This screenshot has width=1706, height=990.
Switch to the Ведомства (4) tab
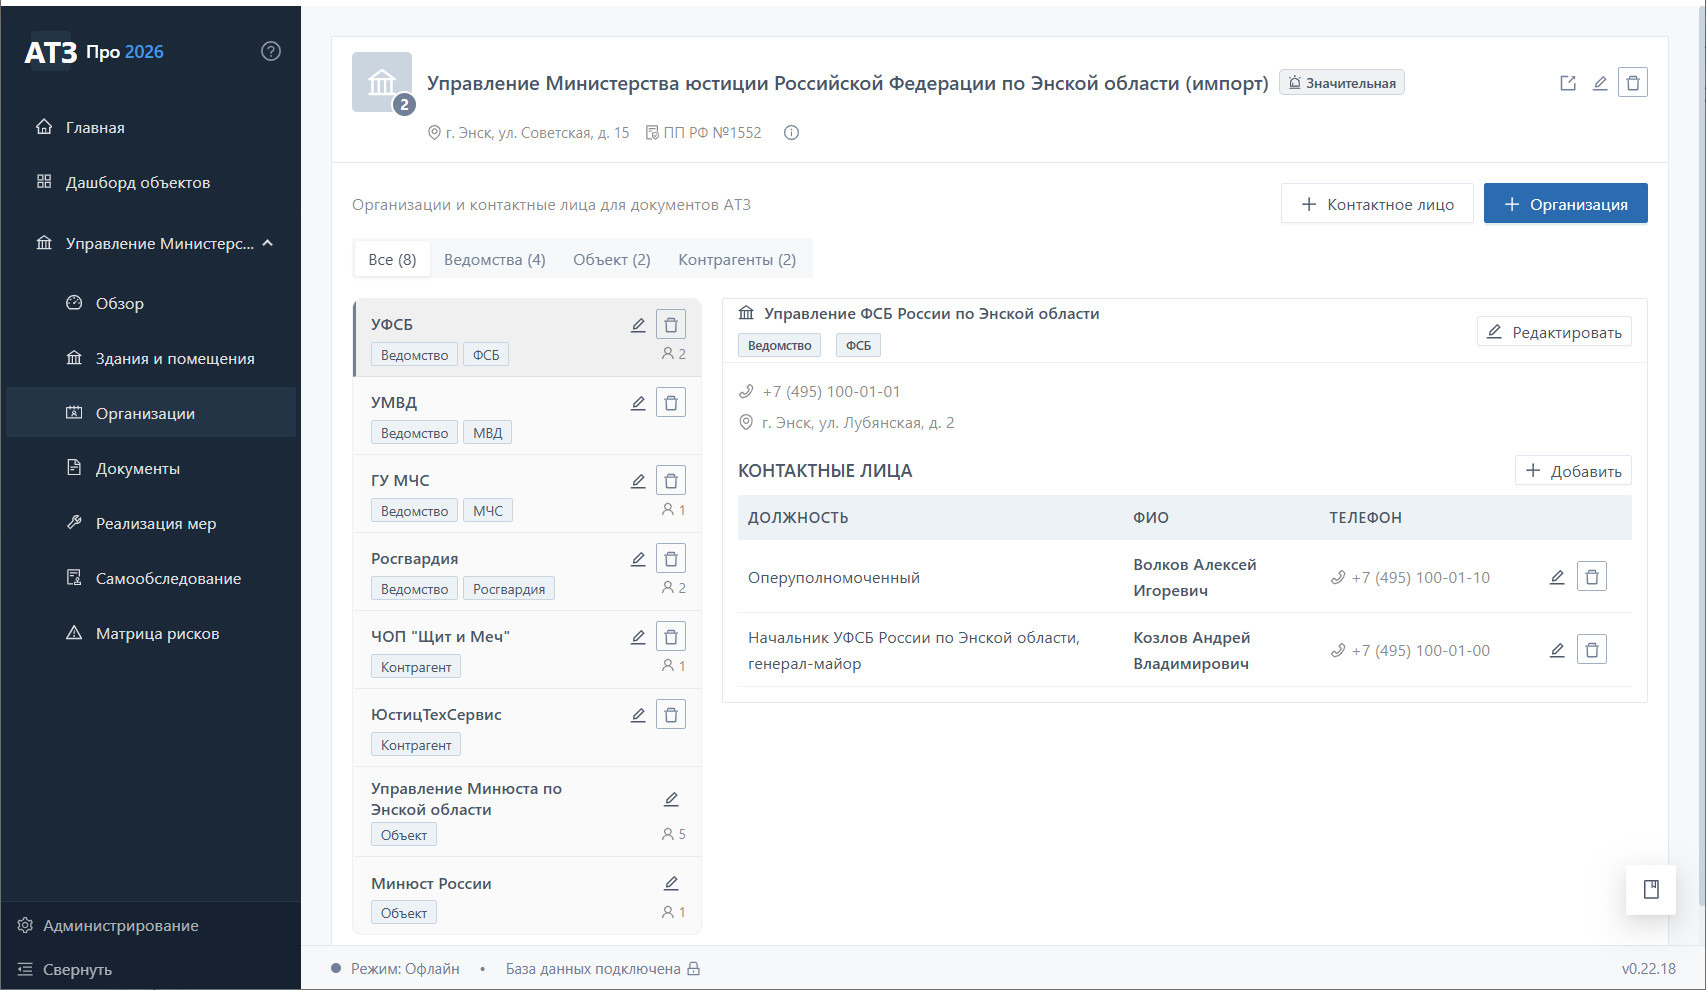tap(495, 259)
